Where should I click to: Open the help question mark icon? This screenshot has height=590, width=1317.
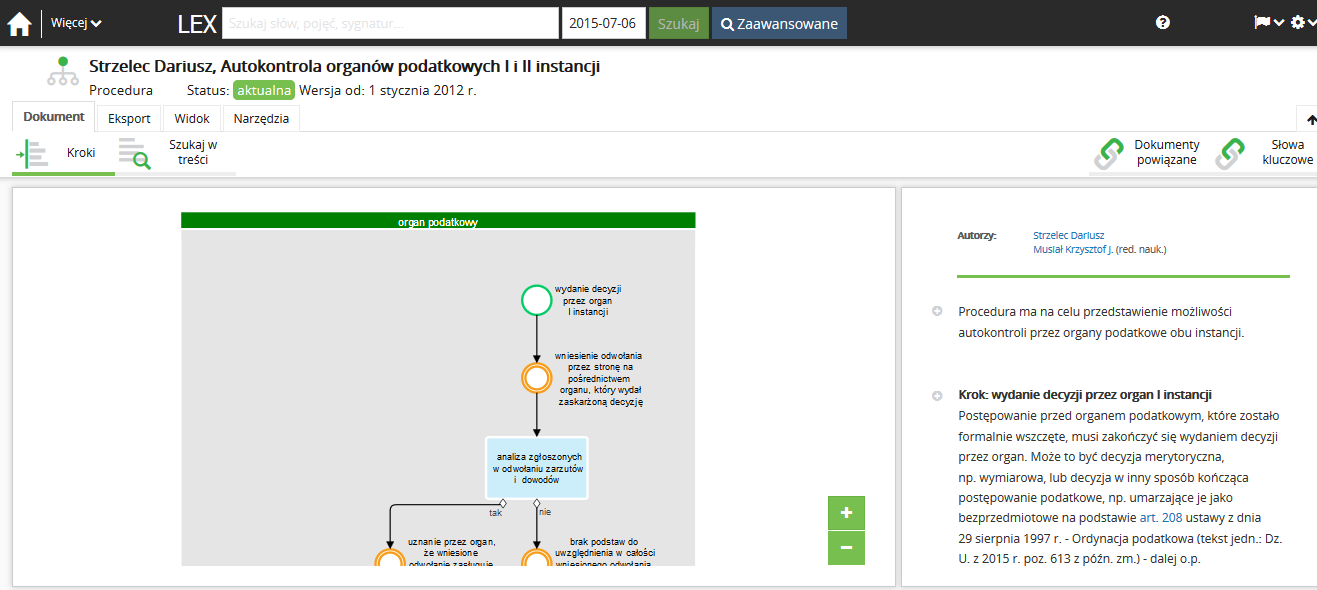click(1162, 22)
